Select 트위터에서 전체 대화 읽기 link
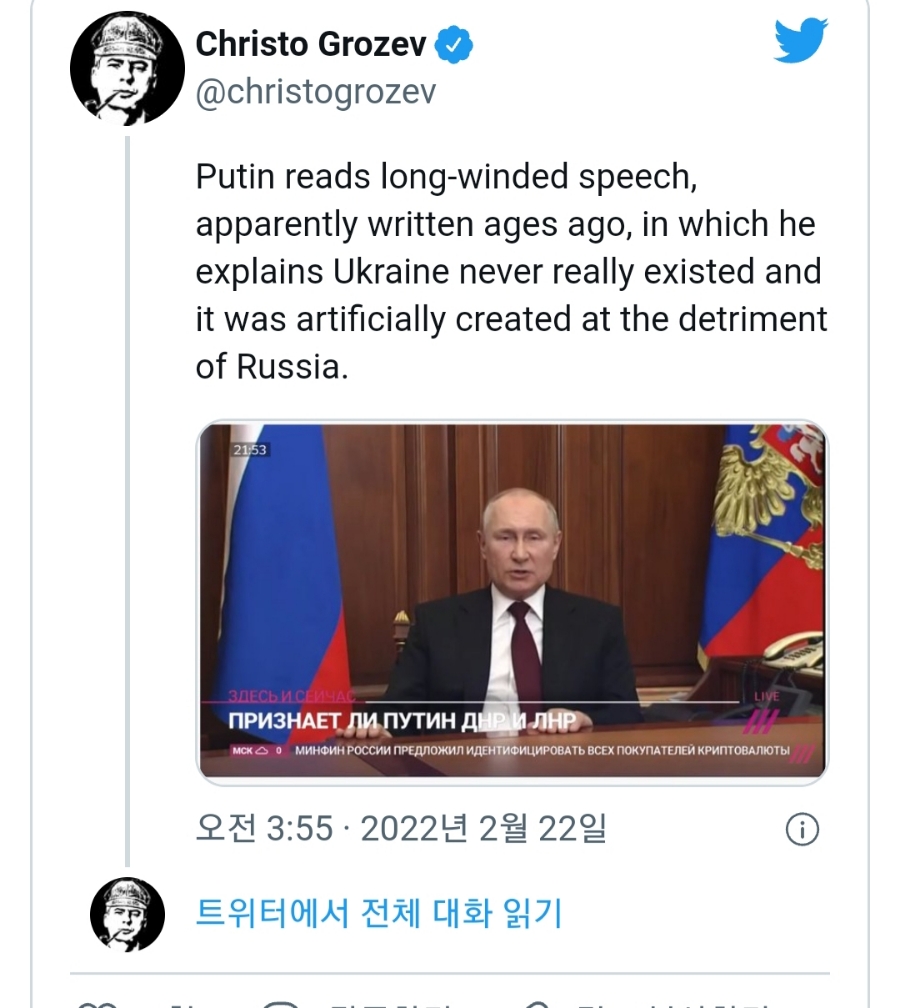The height and width of the screenshot is (1008, 900). pos(379,914)
